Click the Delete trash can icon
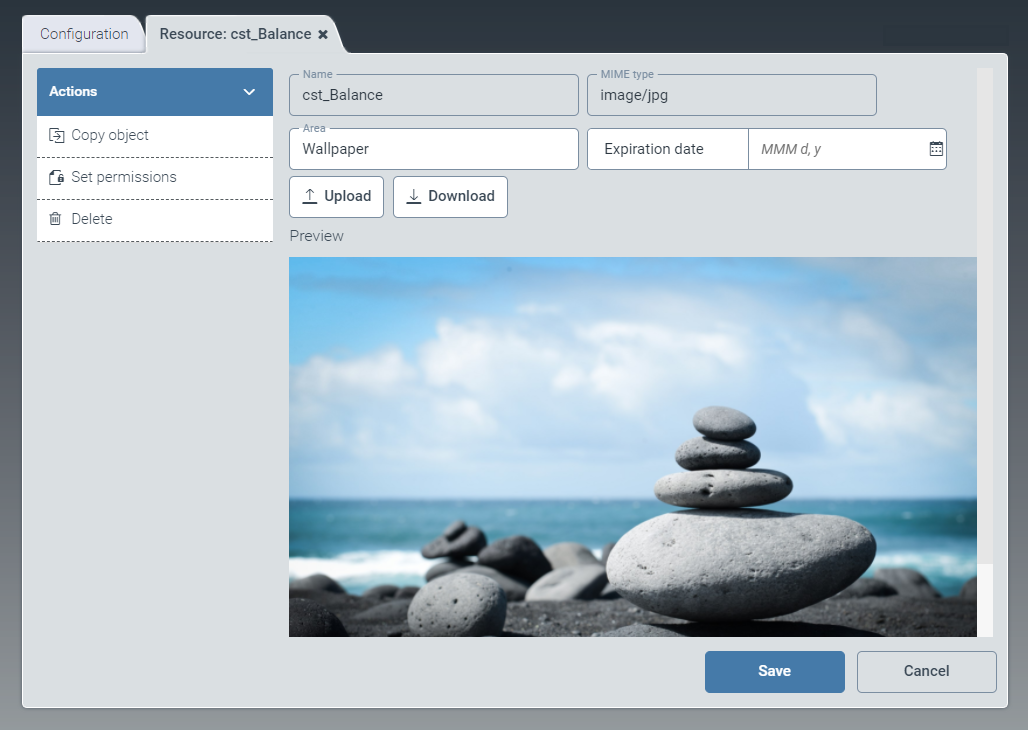This screenshot has width=1028, height=730. click(x=56, y=219)
